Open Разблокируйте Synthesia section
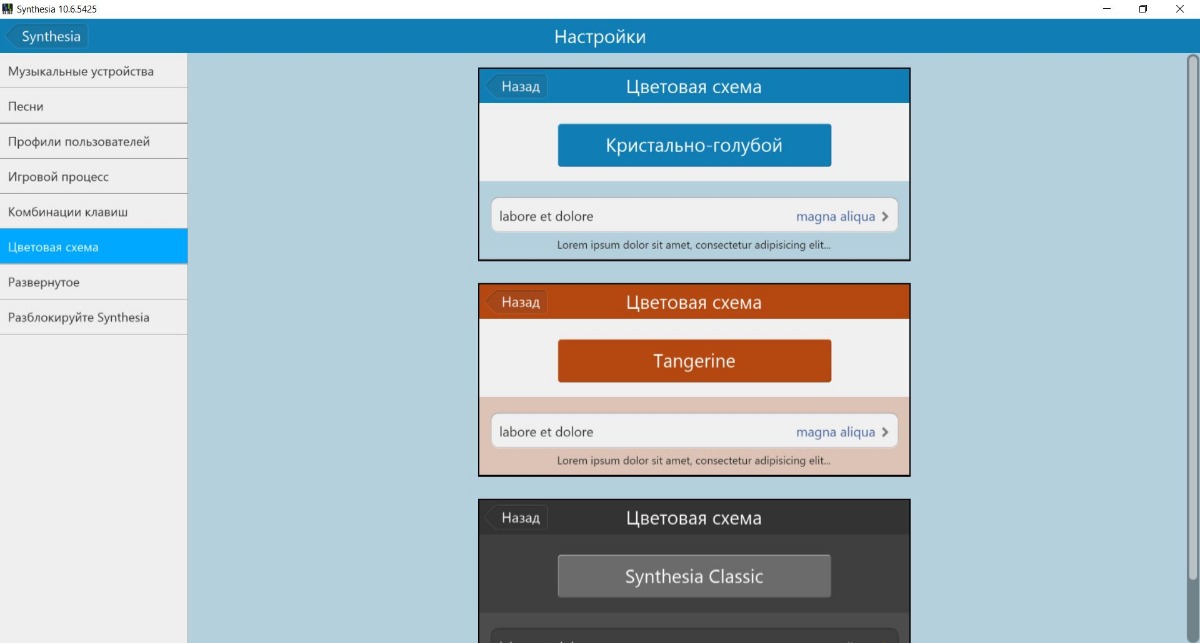Screen dimensions: 1200x643 93,317
